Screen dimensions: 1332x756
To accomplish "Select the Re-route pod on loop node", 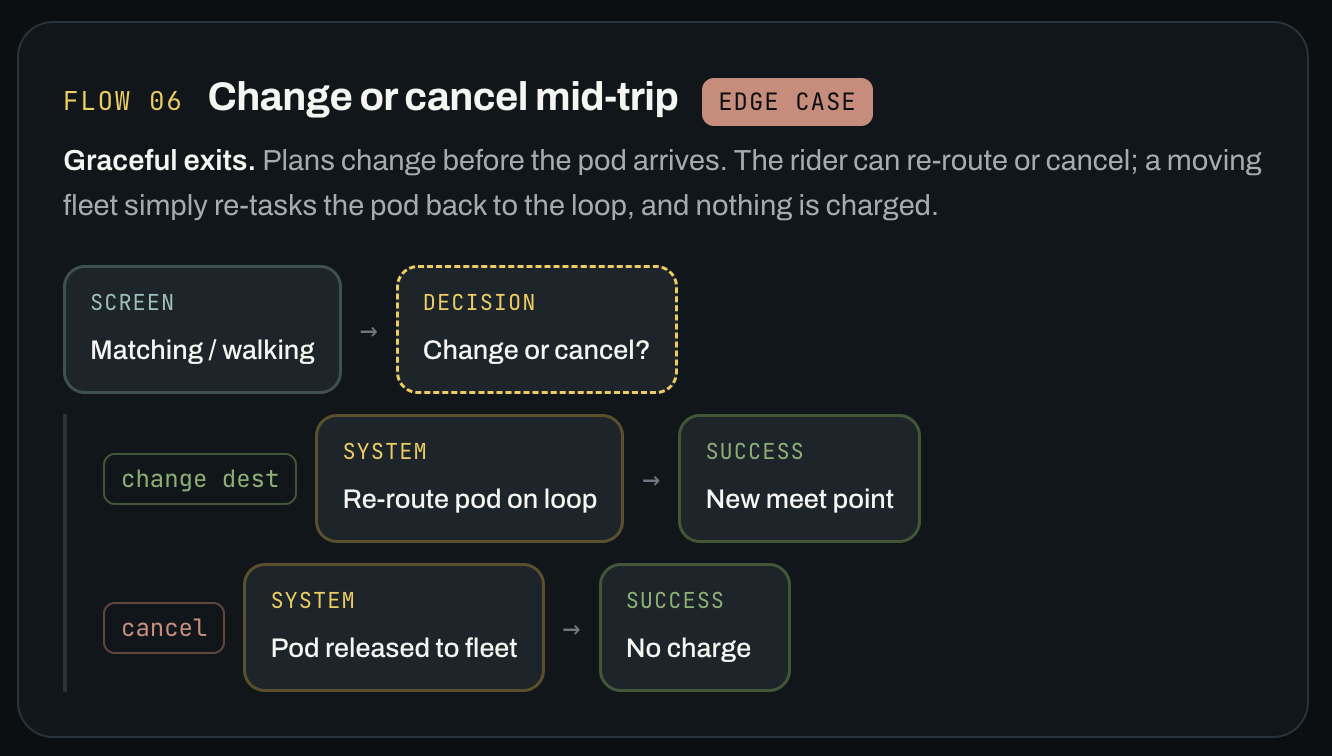I will click(469, 478).
